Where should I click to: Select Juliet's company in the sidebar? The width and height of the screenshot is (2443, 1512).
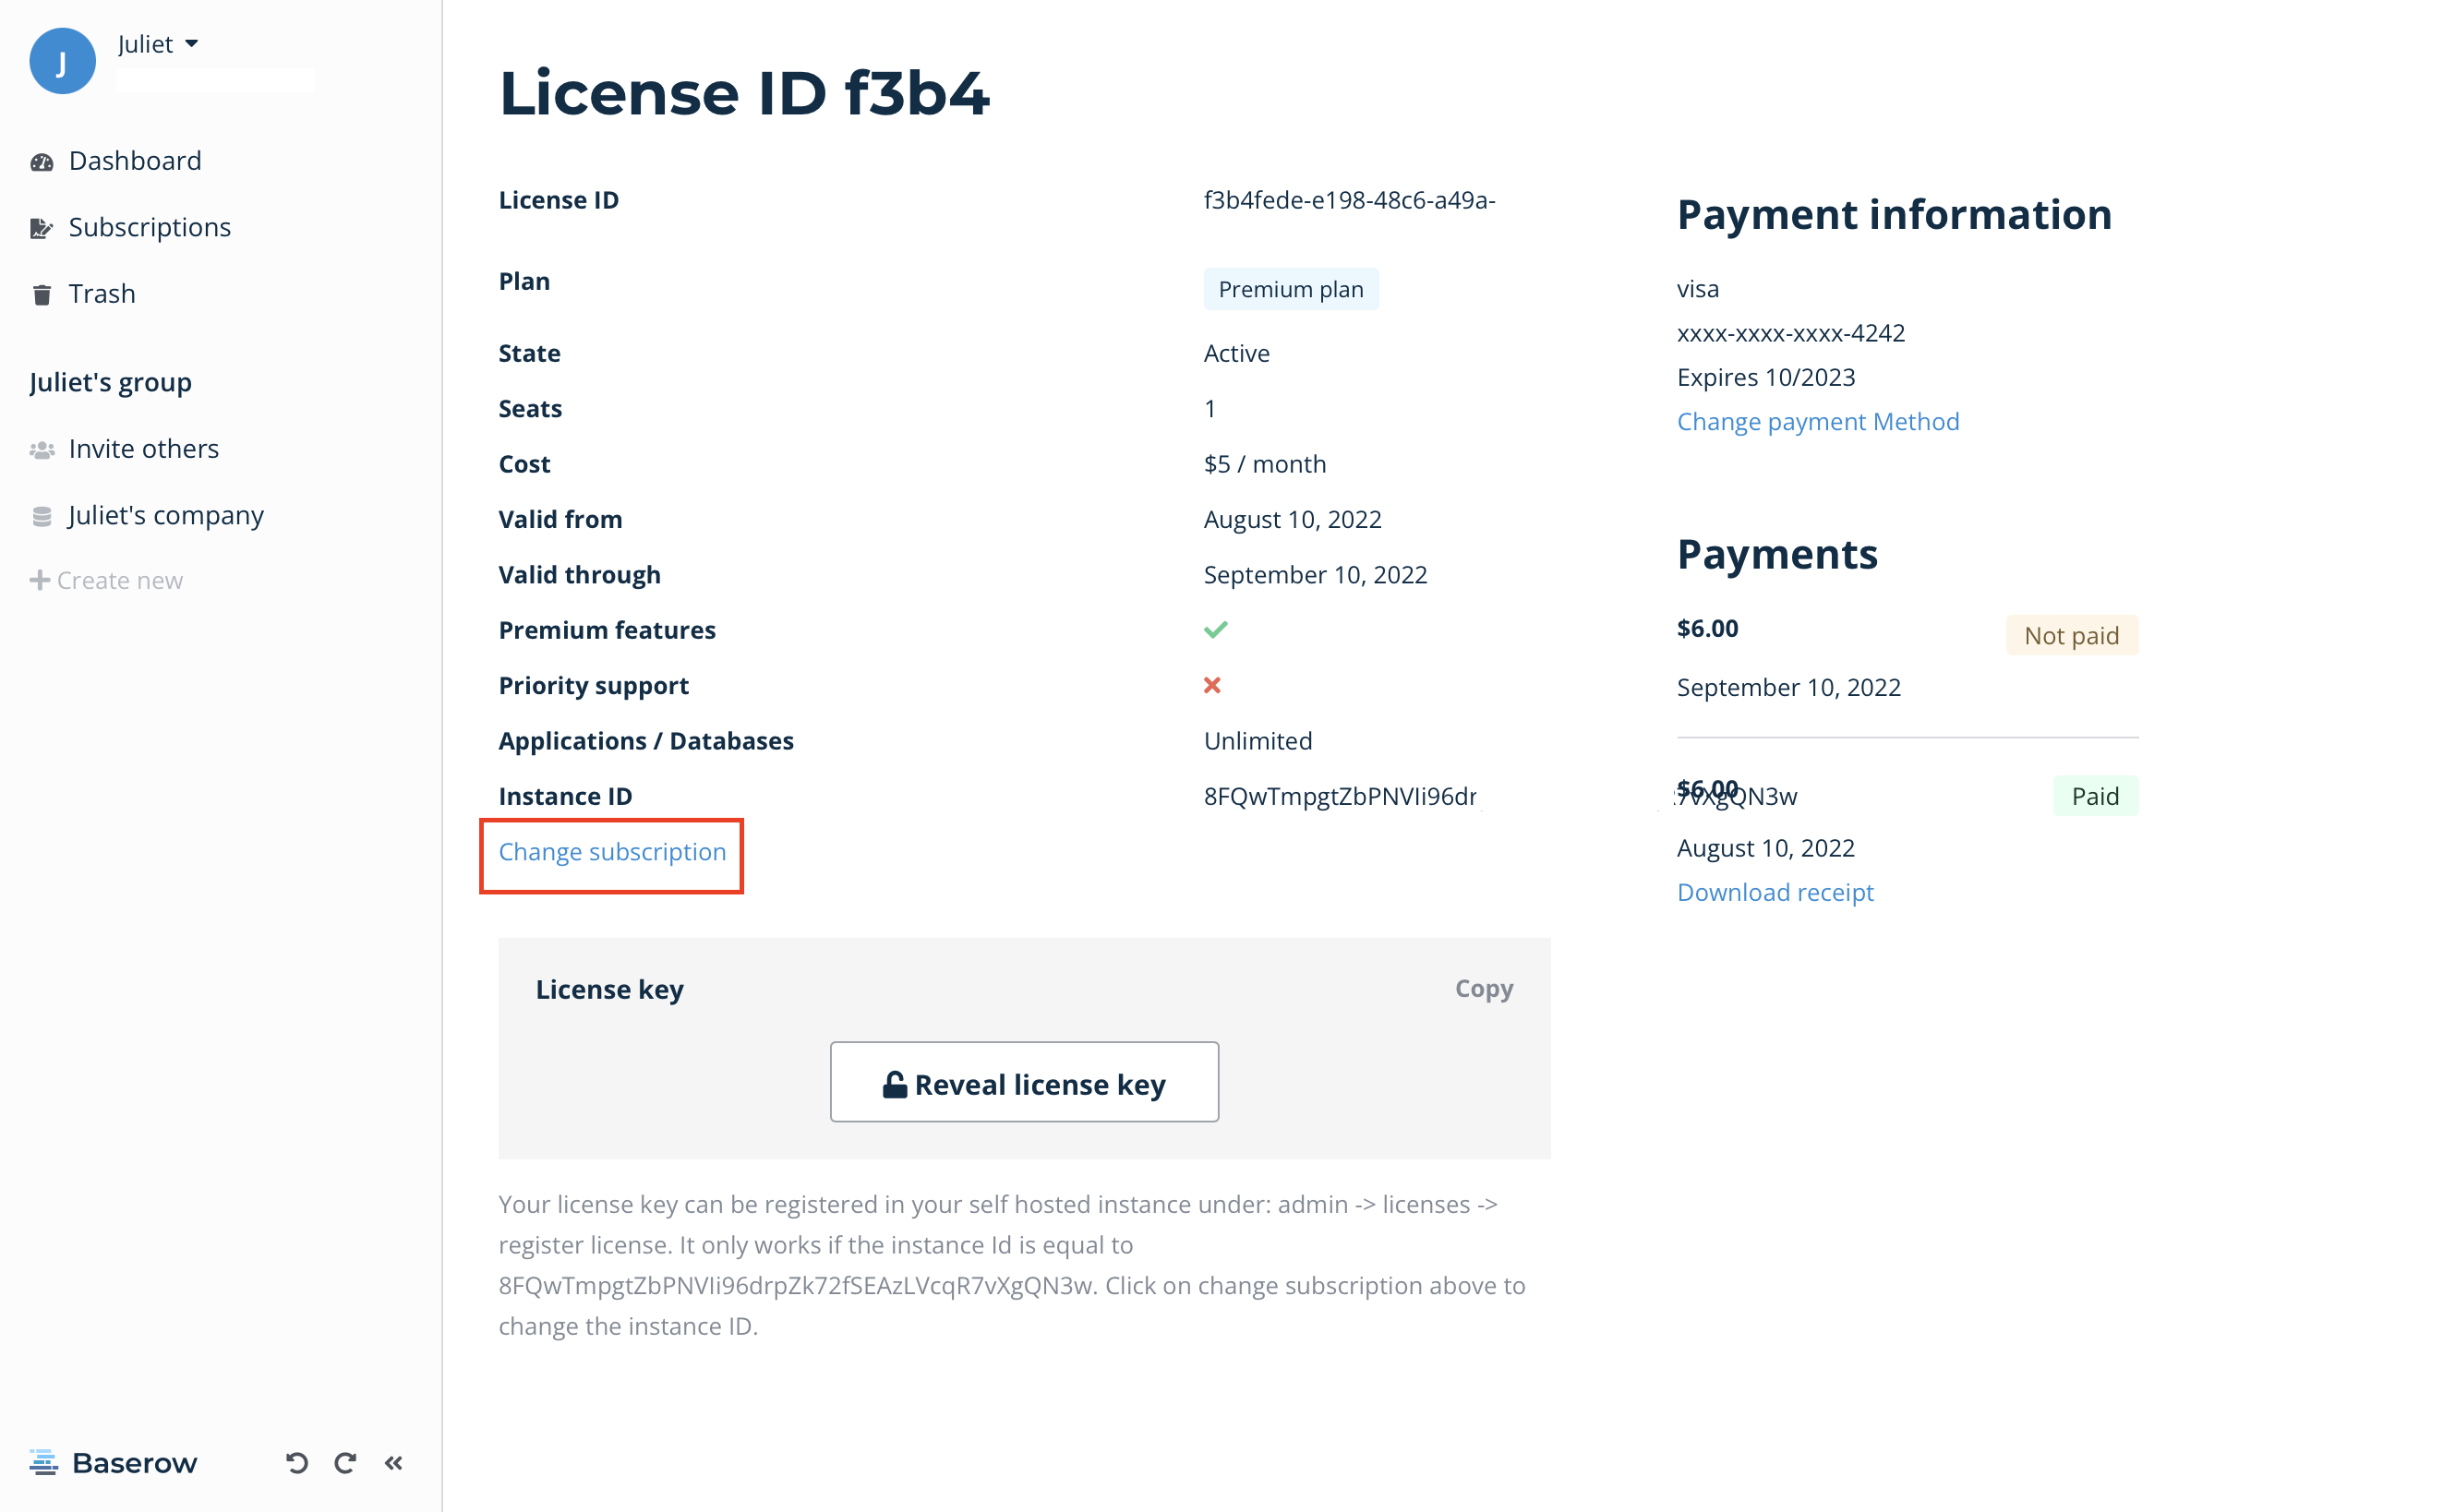(166, 515)
